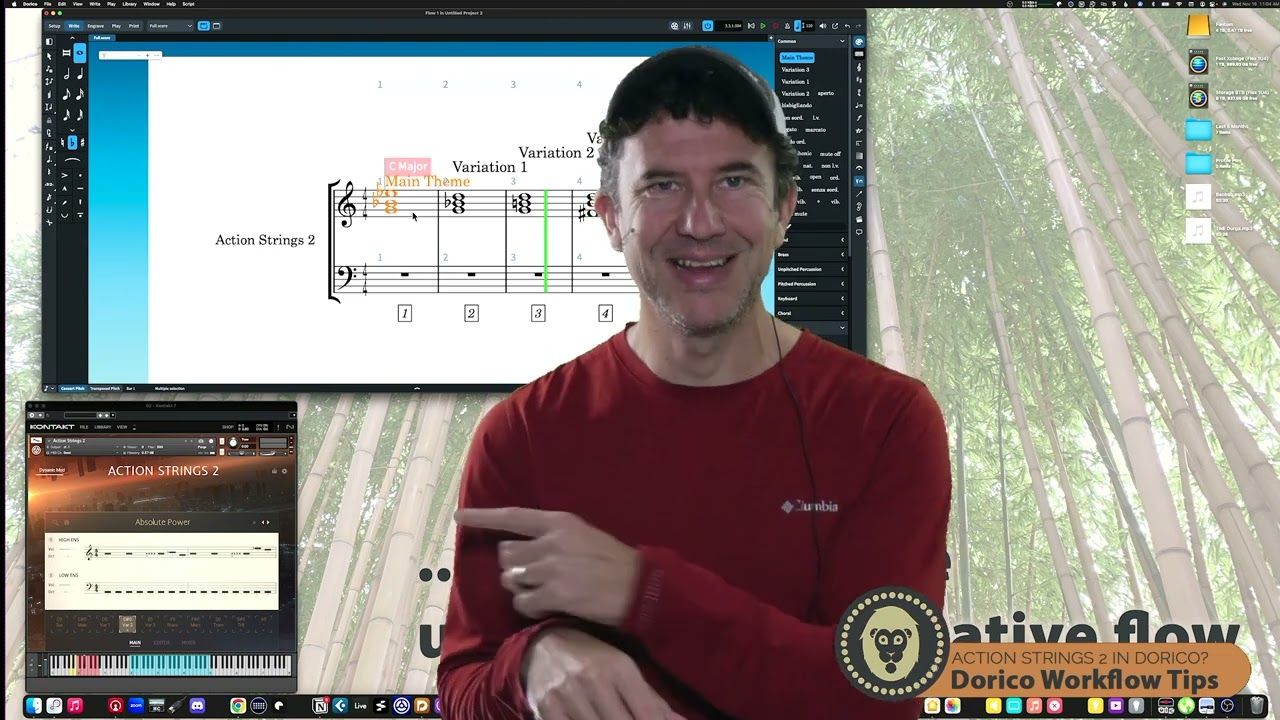Add an accent articulation

[x=66, y=175]
